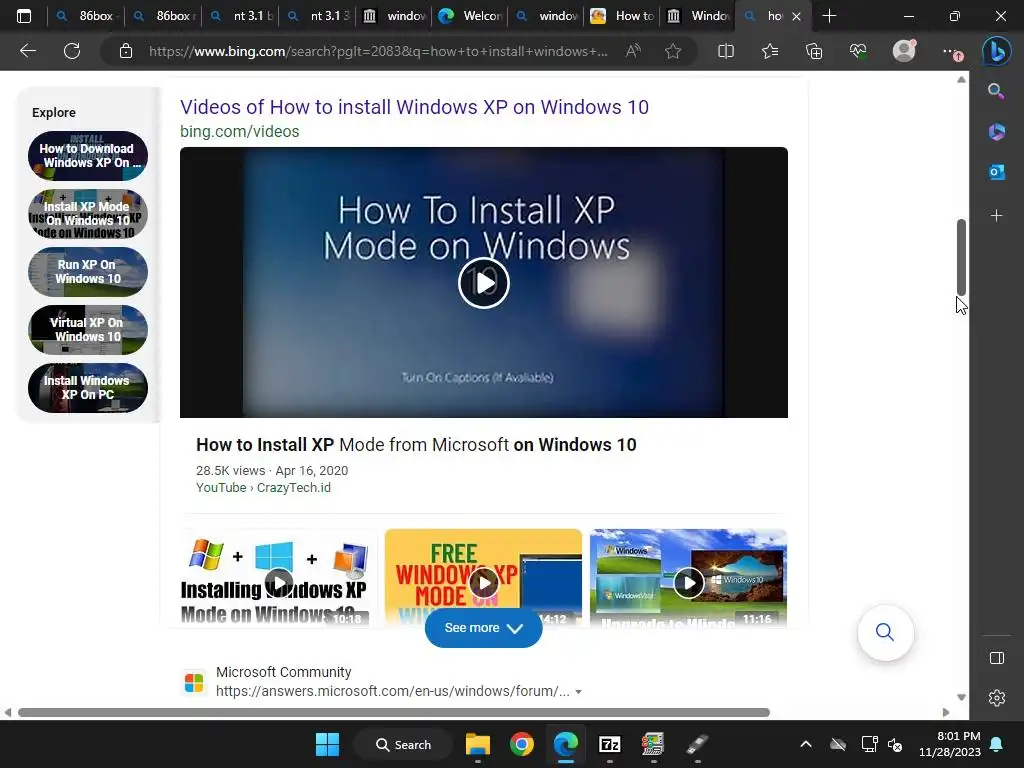
Task: Expand Microsoft Community URL dropdown arrow
Action: [578, 692]
